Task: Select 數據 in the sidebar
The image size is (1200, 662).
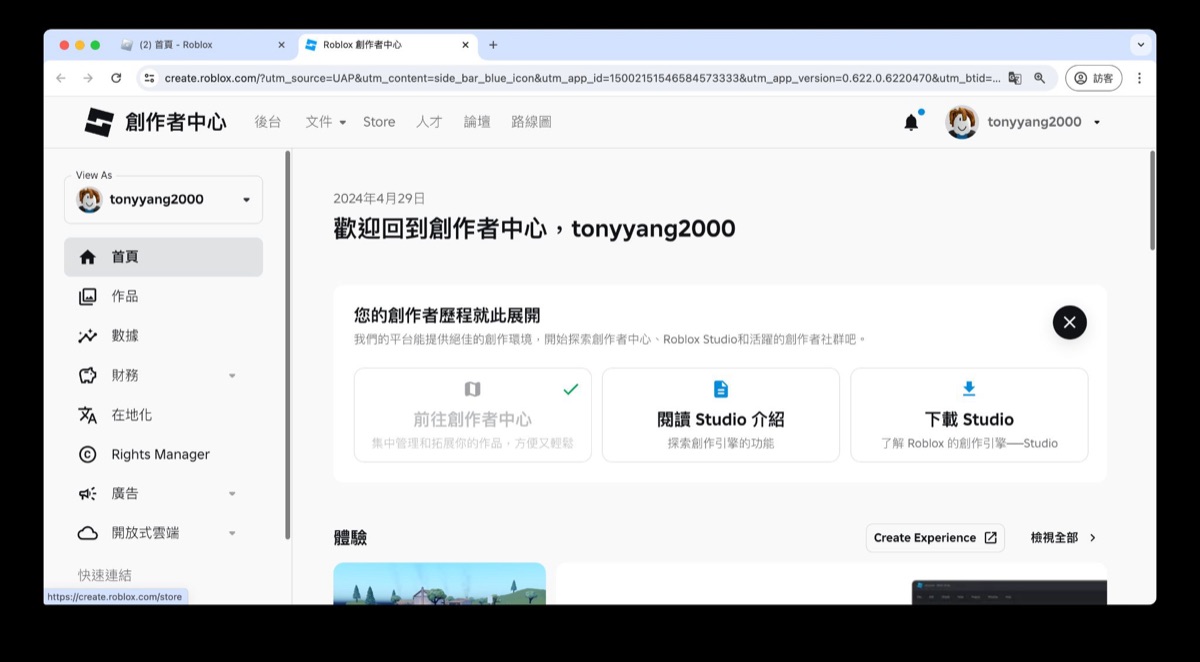Action: pyautogui.click(x=164, y=336)
